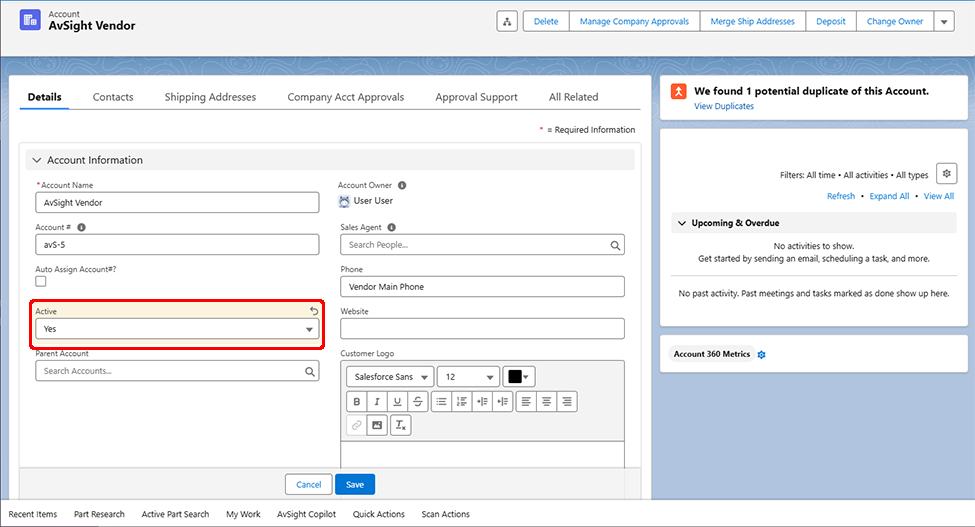This screenshot has height=527, width=975.
Task: Click Merge Ship Addresses button
Action: pyautogui.click(x=752, y=21)
